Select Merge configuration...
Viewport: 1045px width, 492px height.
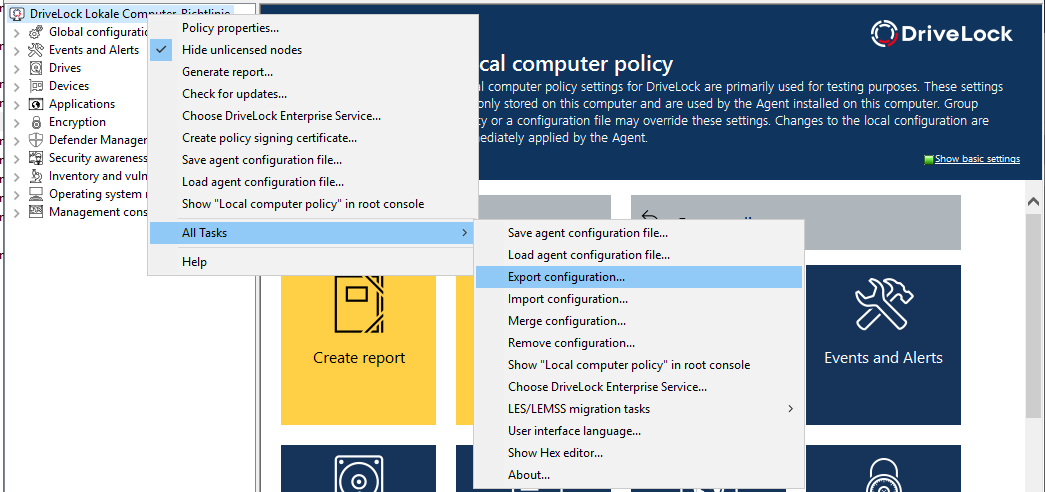638,321
